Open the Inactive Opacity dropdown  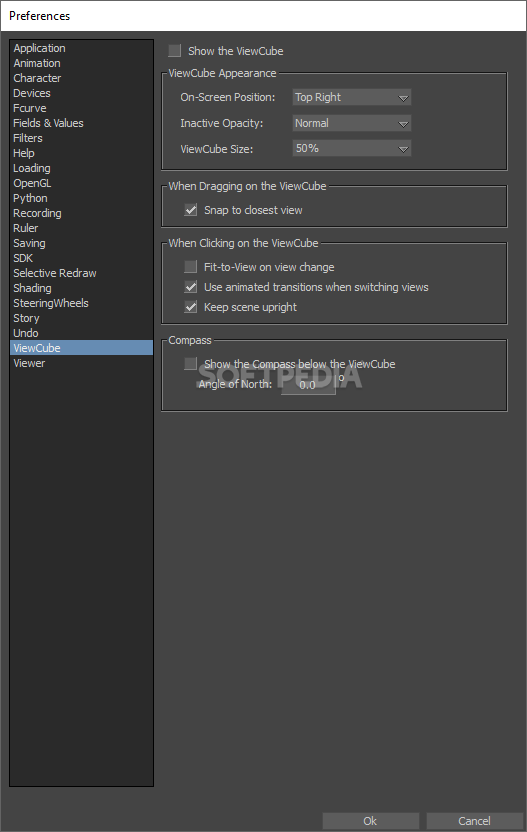[x=352, y=123]
